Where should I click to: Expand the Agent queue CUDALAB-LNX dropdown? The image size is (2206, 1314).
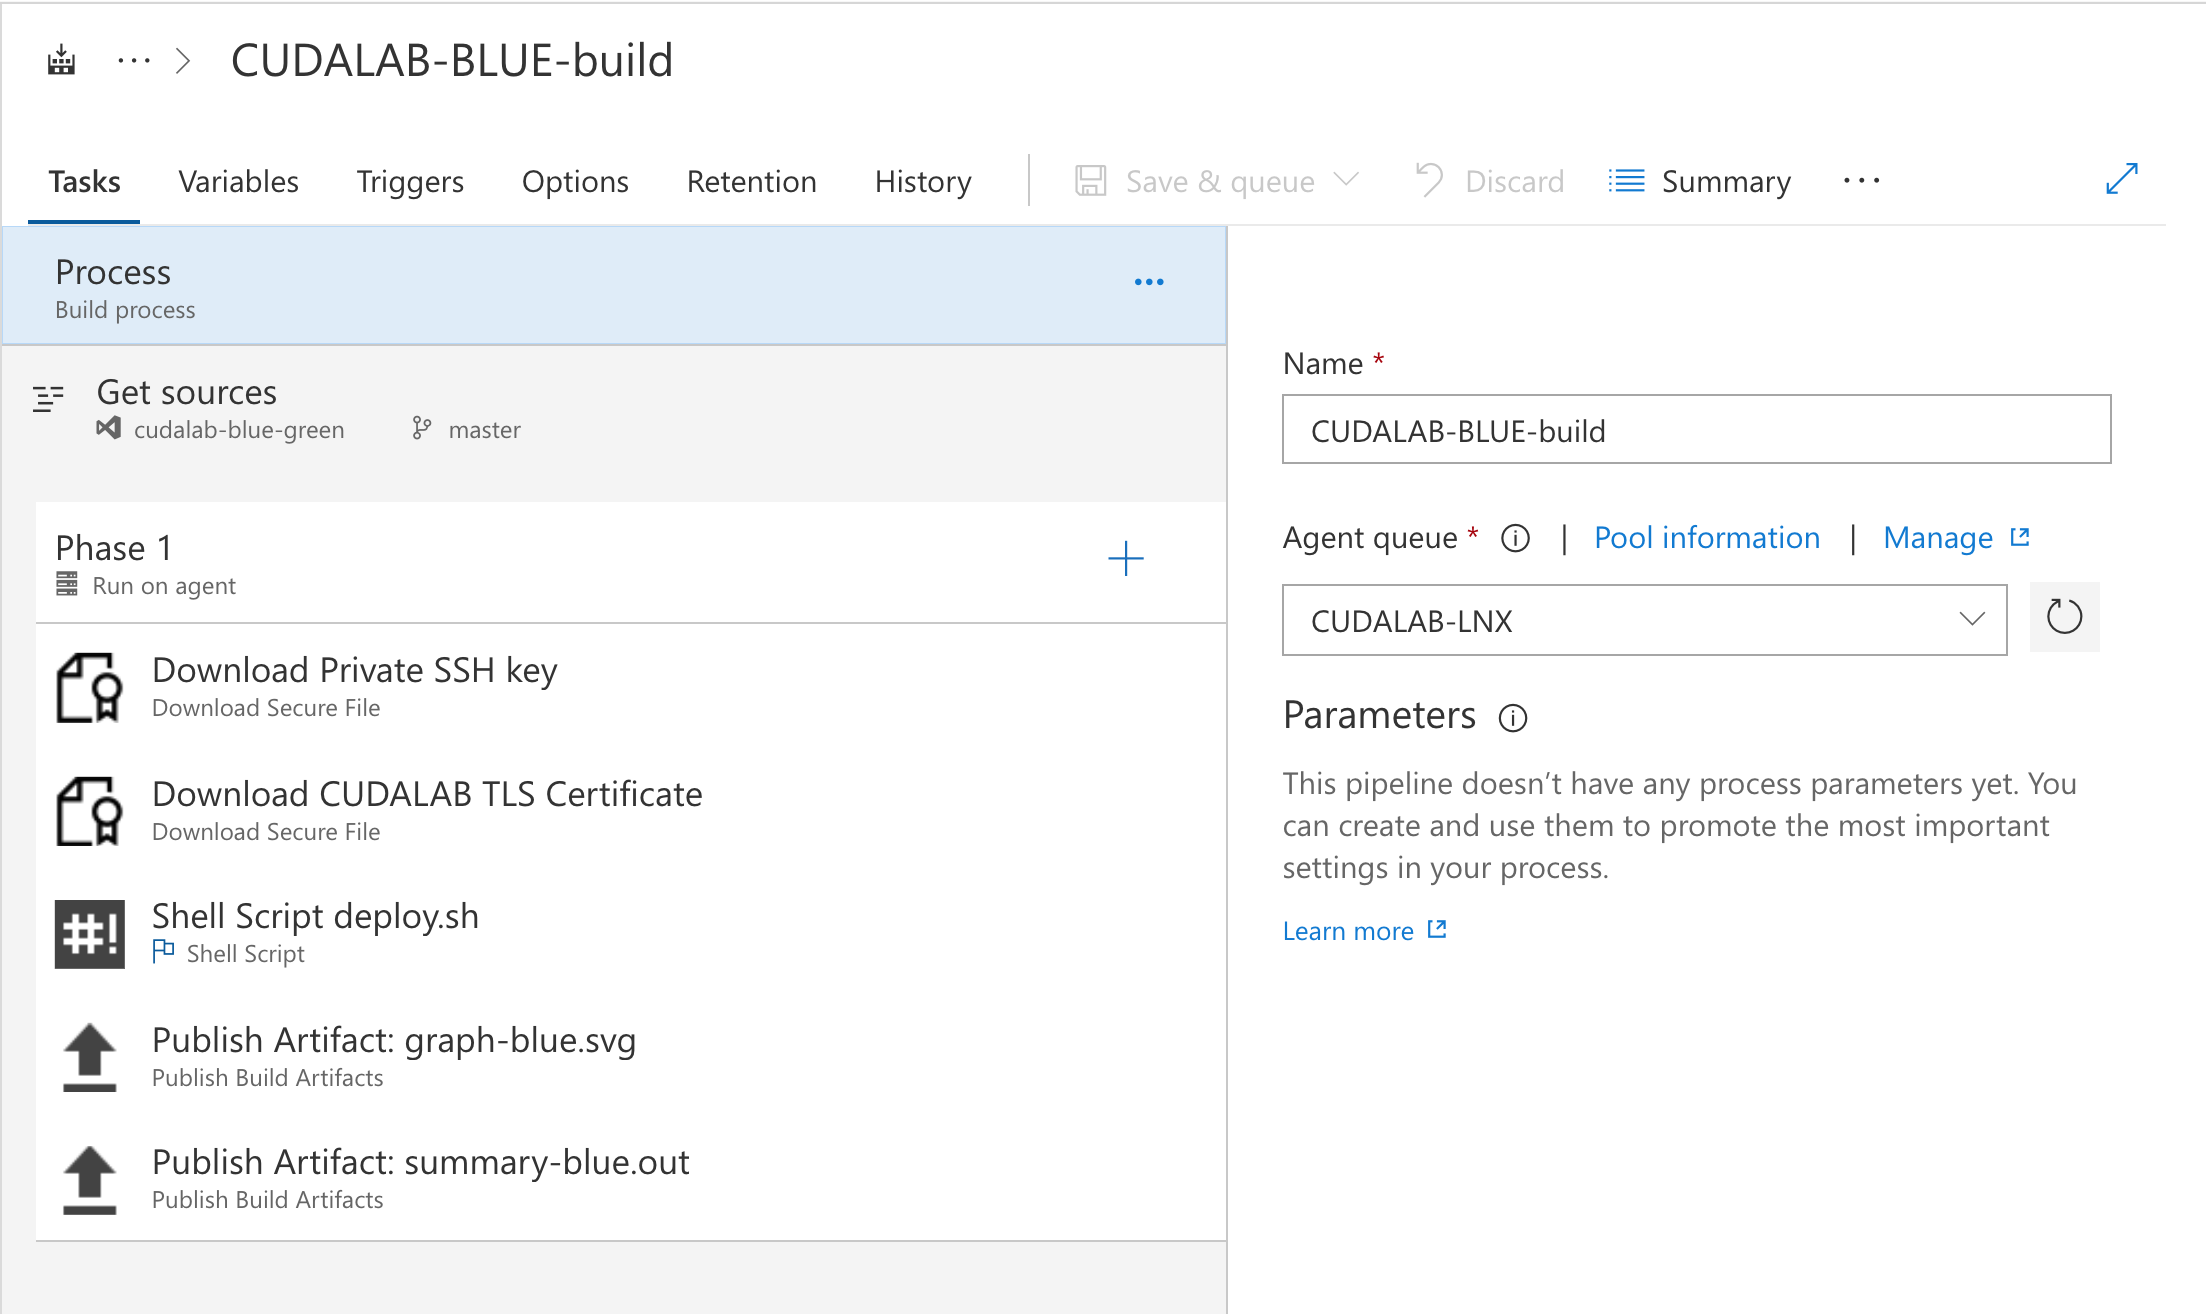1970,620
